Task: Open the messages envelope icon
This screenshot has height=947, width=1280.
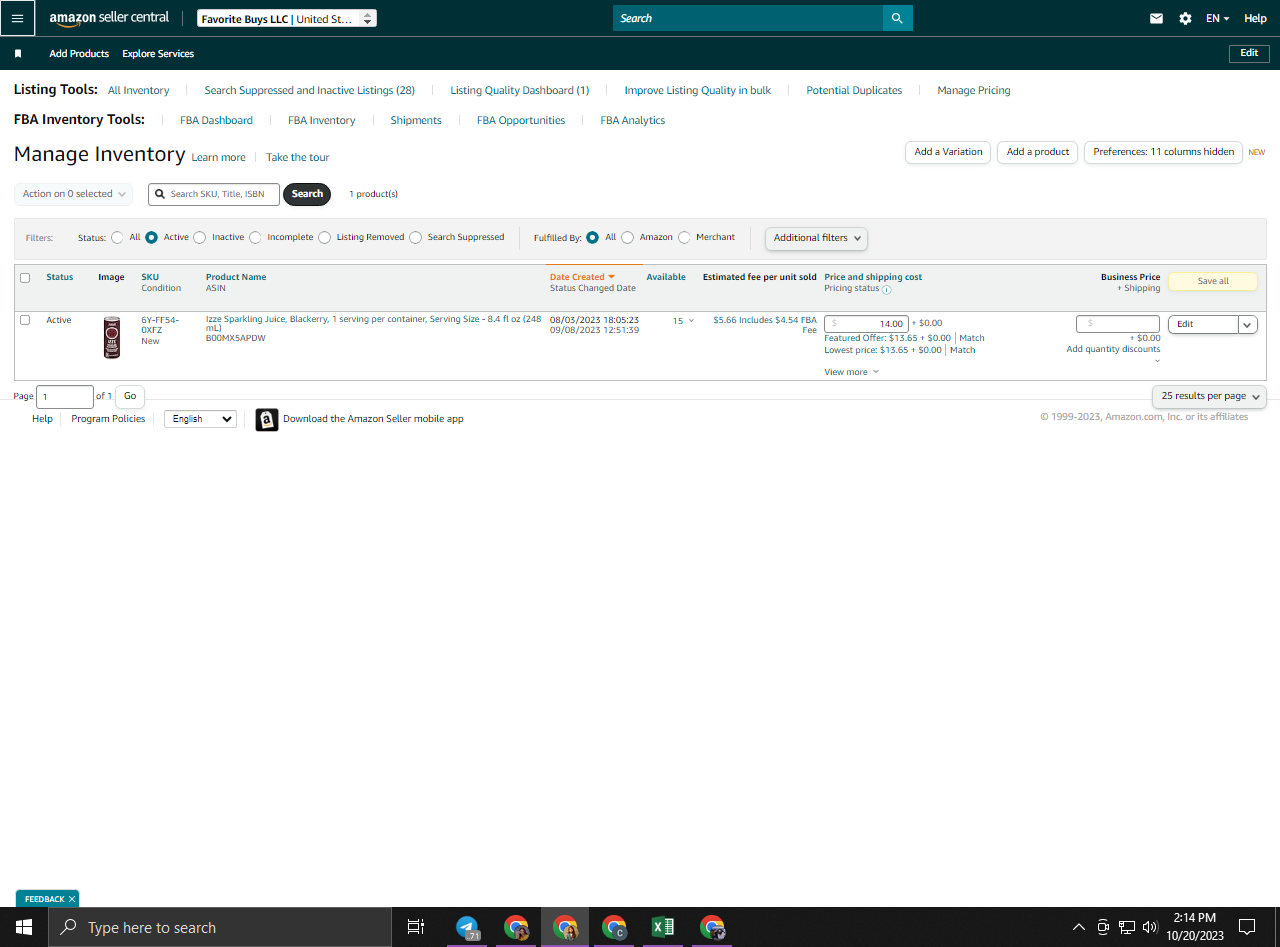Action: [1156, 18]
